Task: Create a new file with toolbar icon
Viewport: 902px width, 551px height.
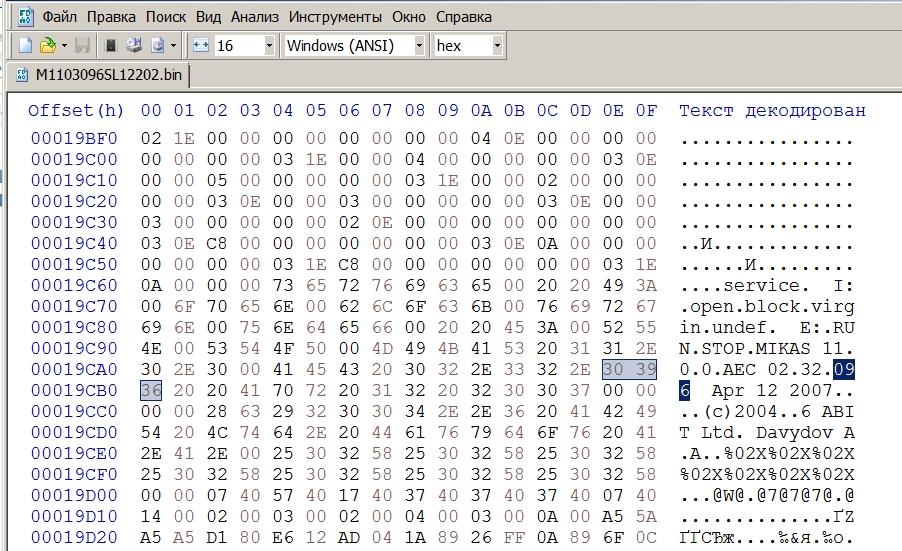Action: tap(25, 45)
